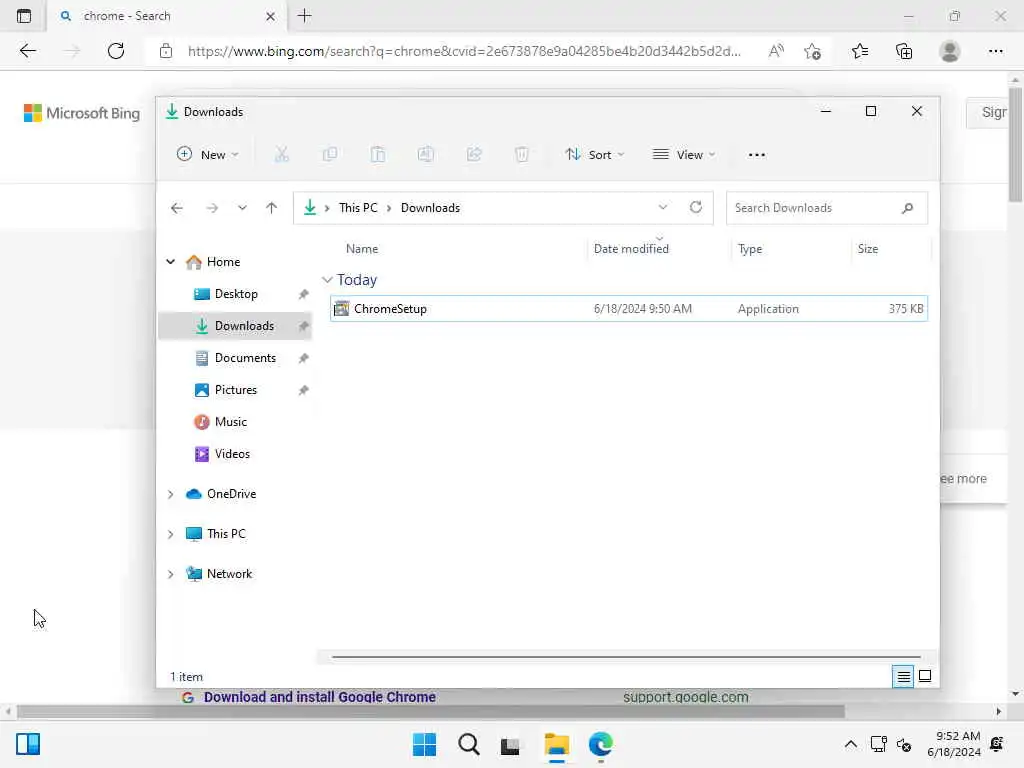1024x768 pixels.
Task: Go up one folder level in Explorer
Action: [x=271, y=208]
